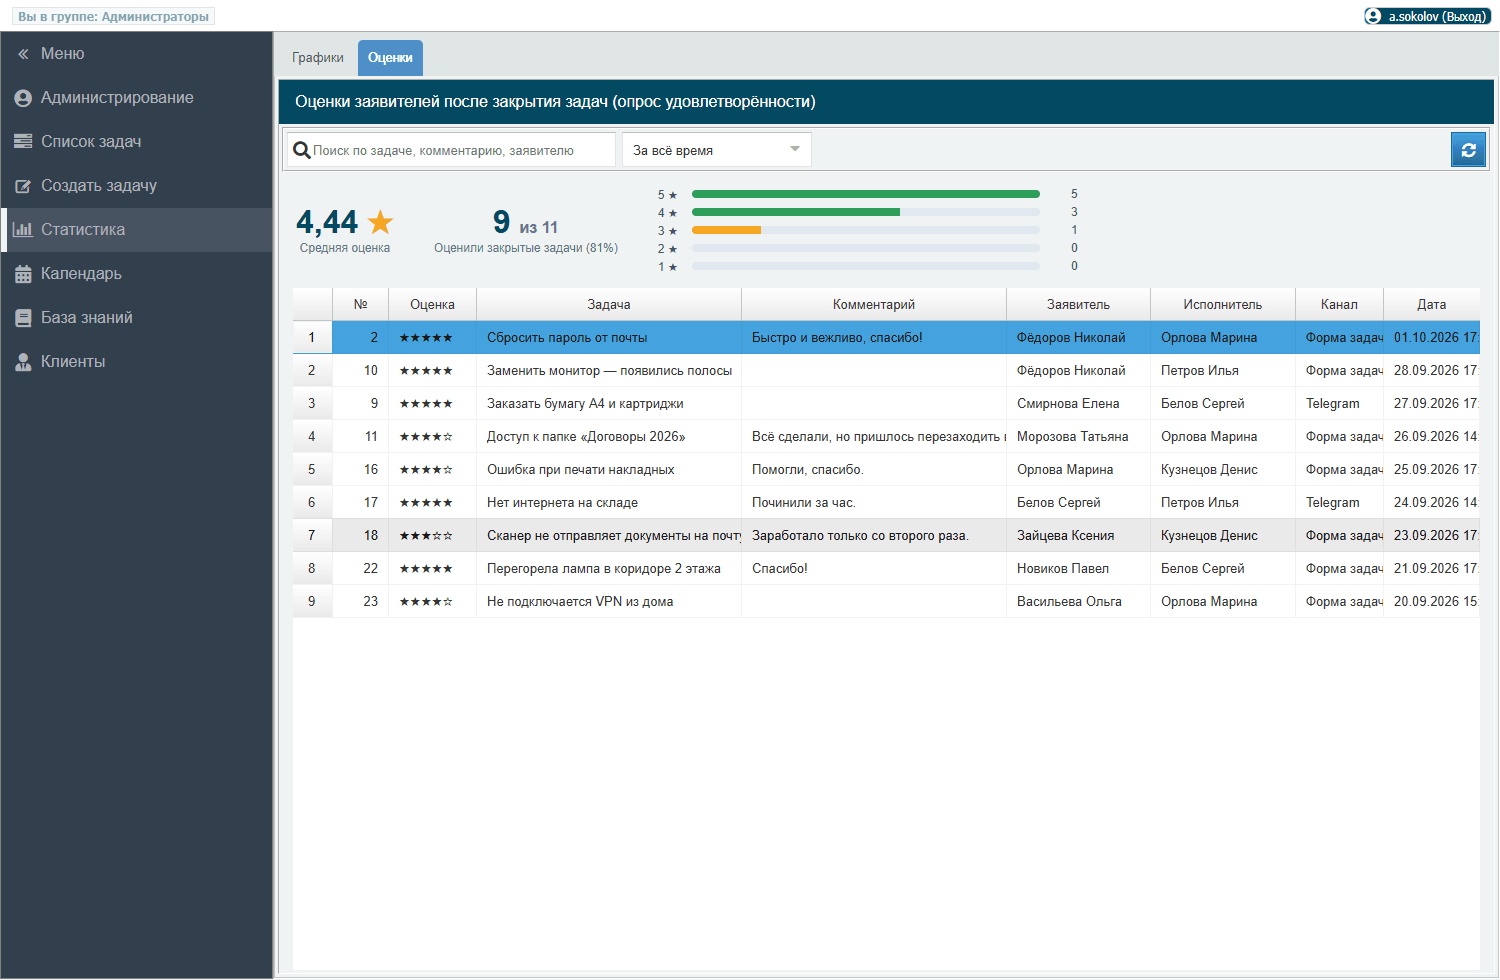Select task «Заменить монитор — появились полосы»
1500x980 pixels.
click(x=609, y=371)
